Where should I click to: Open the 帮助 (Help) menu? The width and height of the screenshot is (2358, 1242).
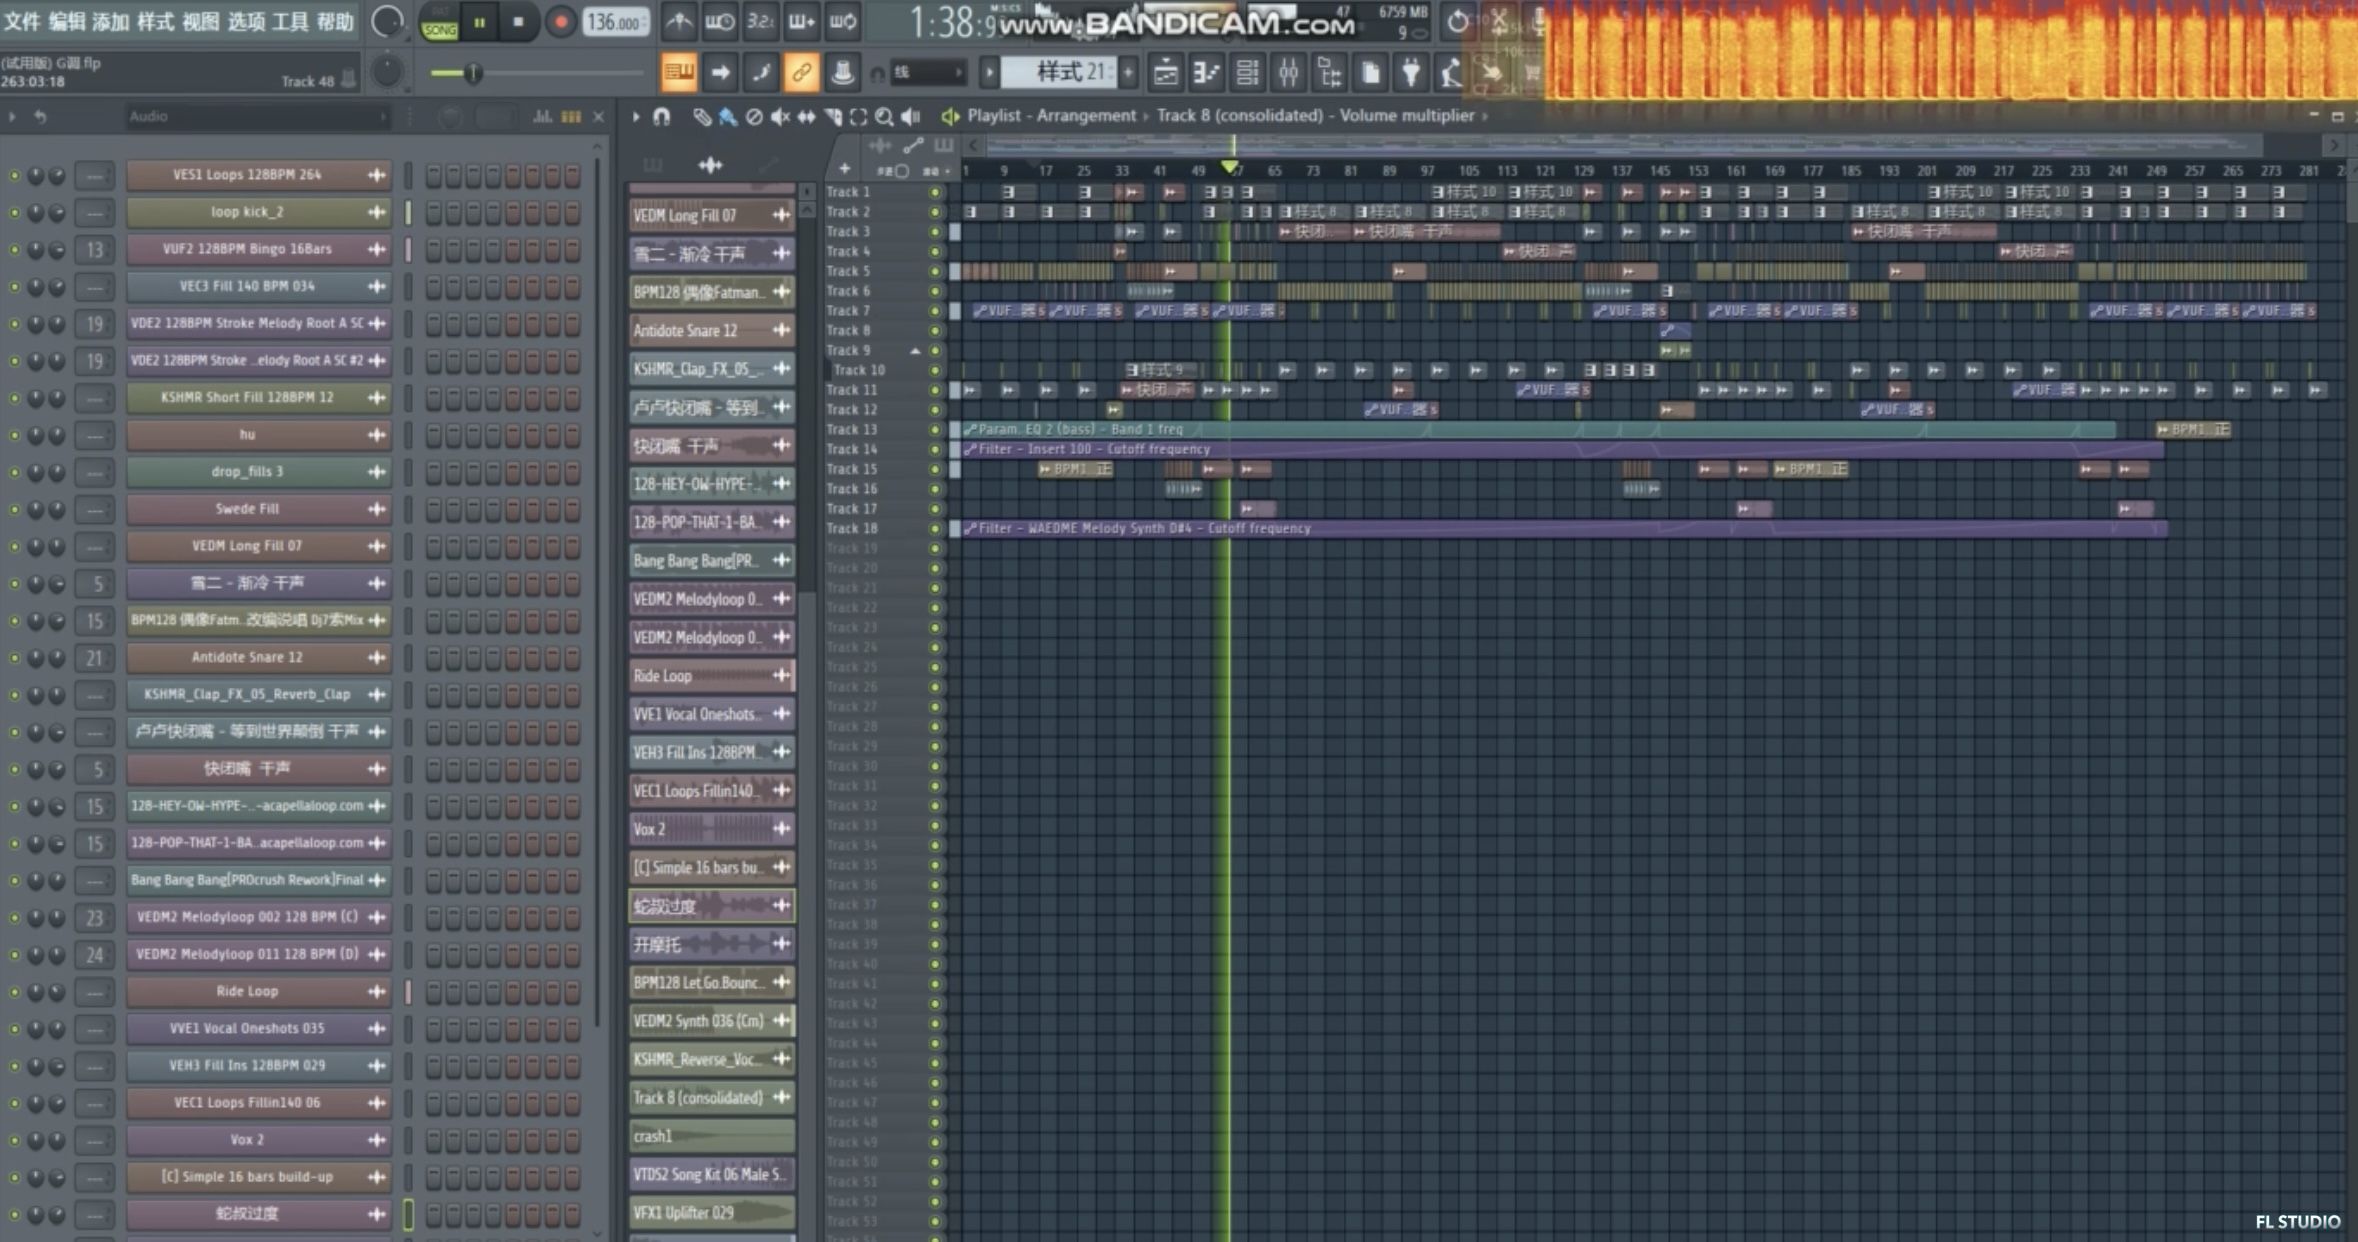(x=335, y=21)
